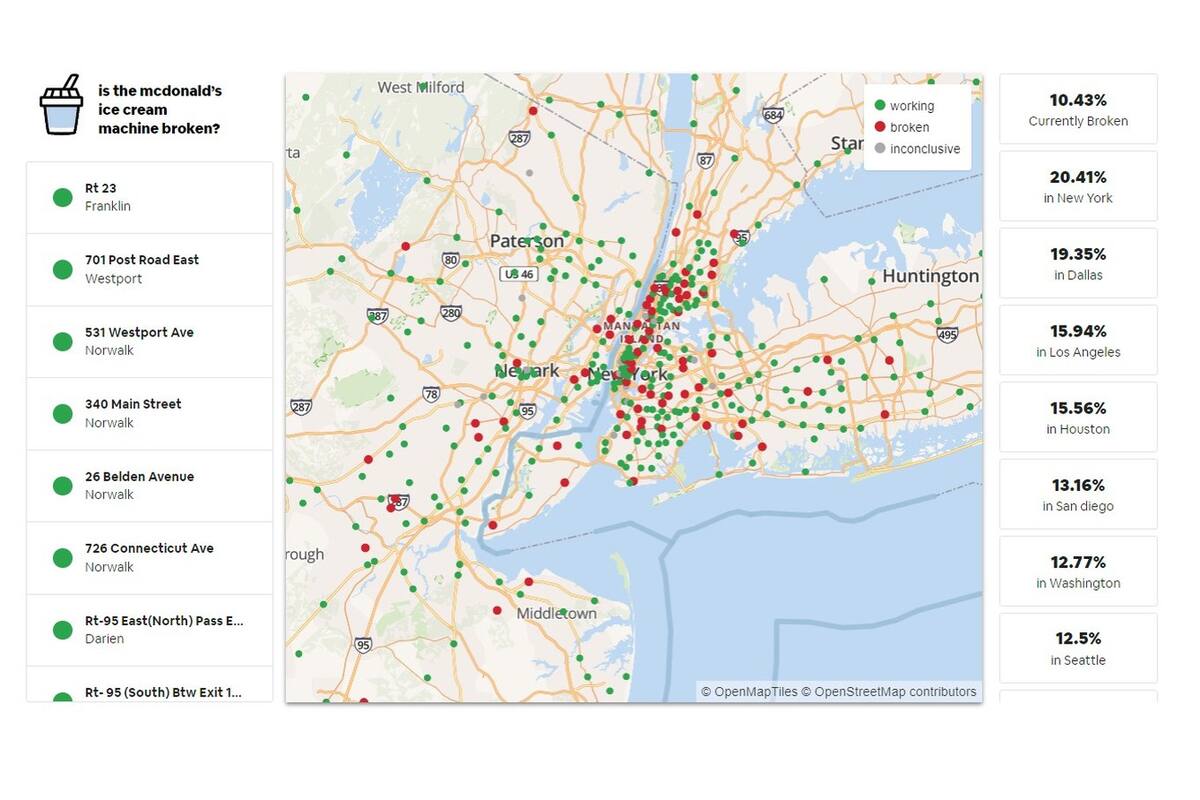Image resolution: width=1200 pixels, height=800 pixels.
Task: Select the 20.41% in New York card
Action: pyautogui.click(x=1078, y=186)
